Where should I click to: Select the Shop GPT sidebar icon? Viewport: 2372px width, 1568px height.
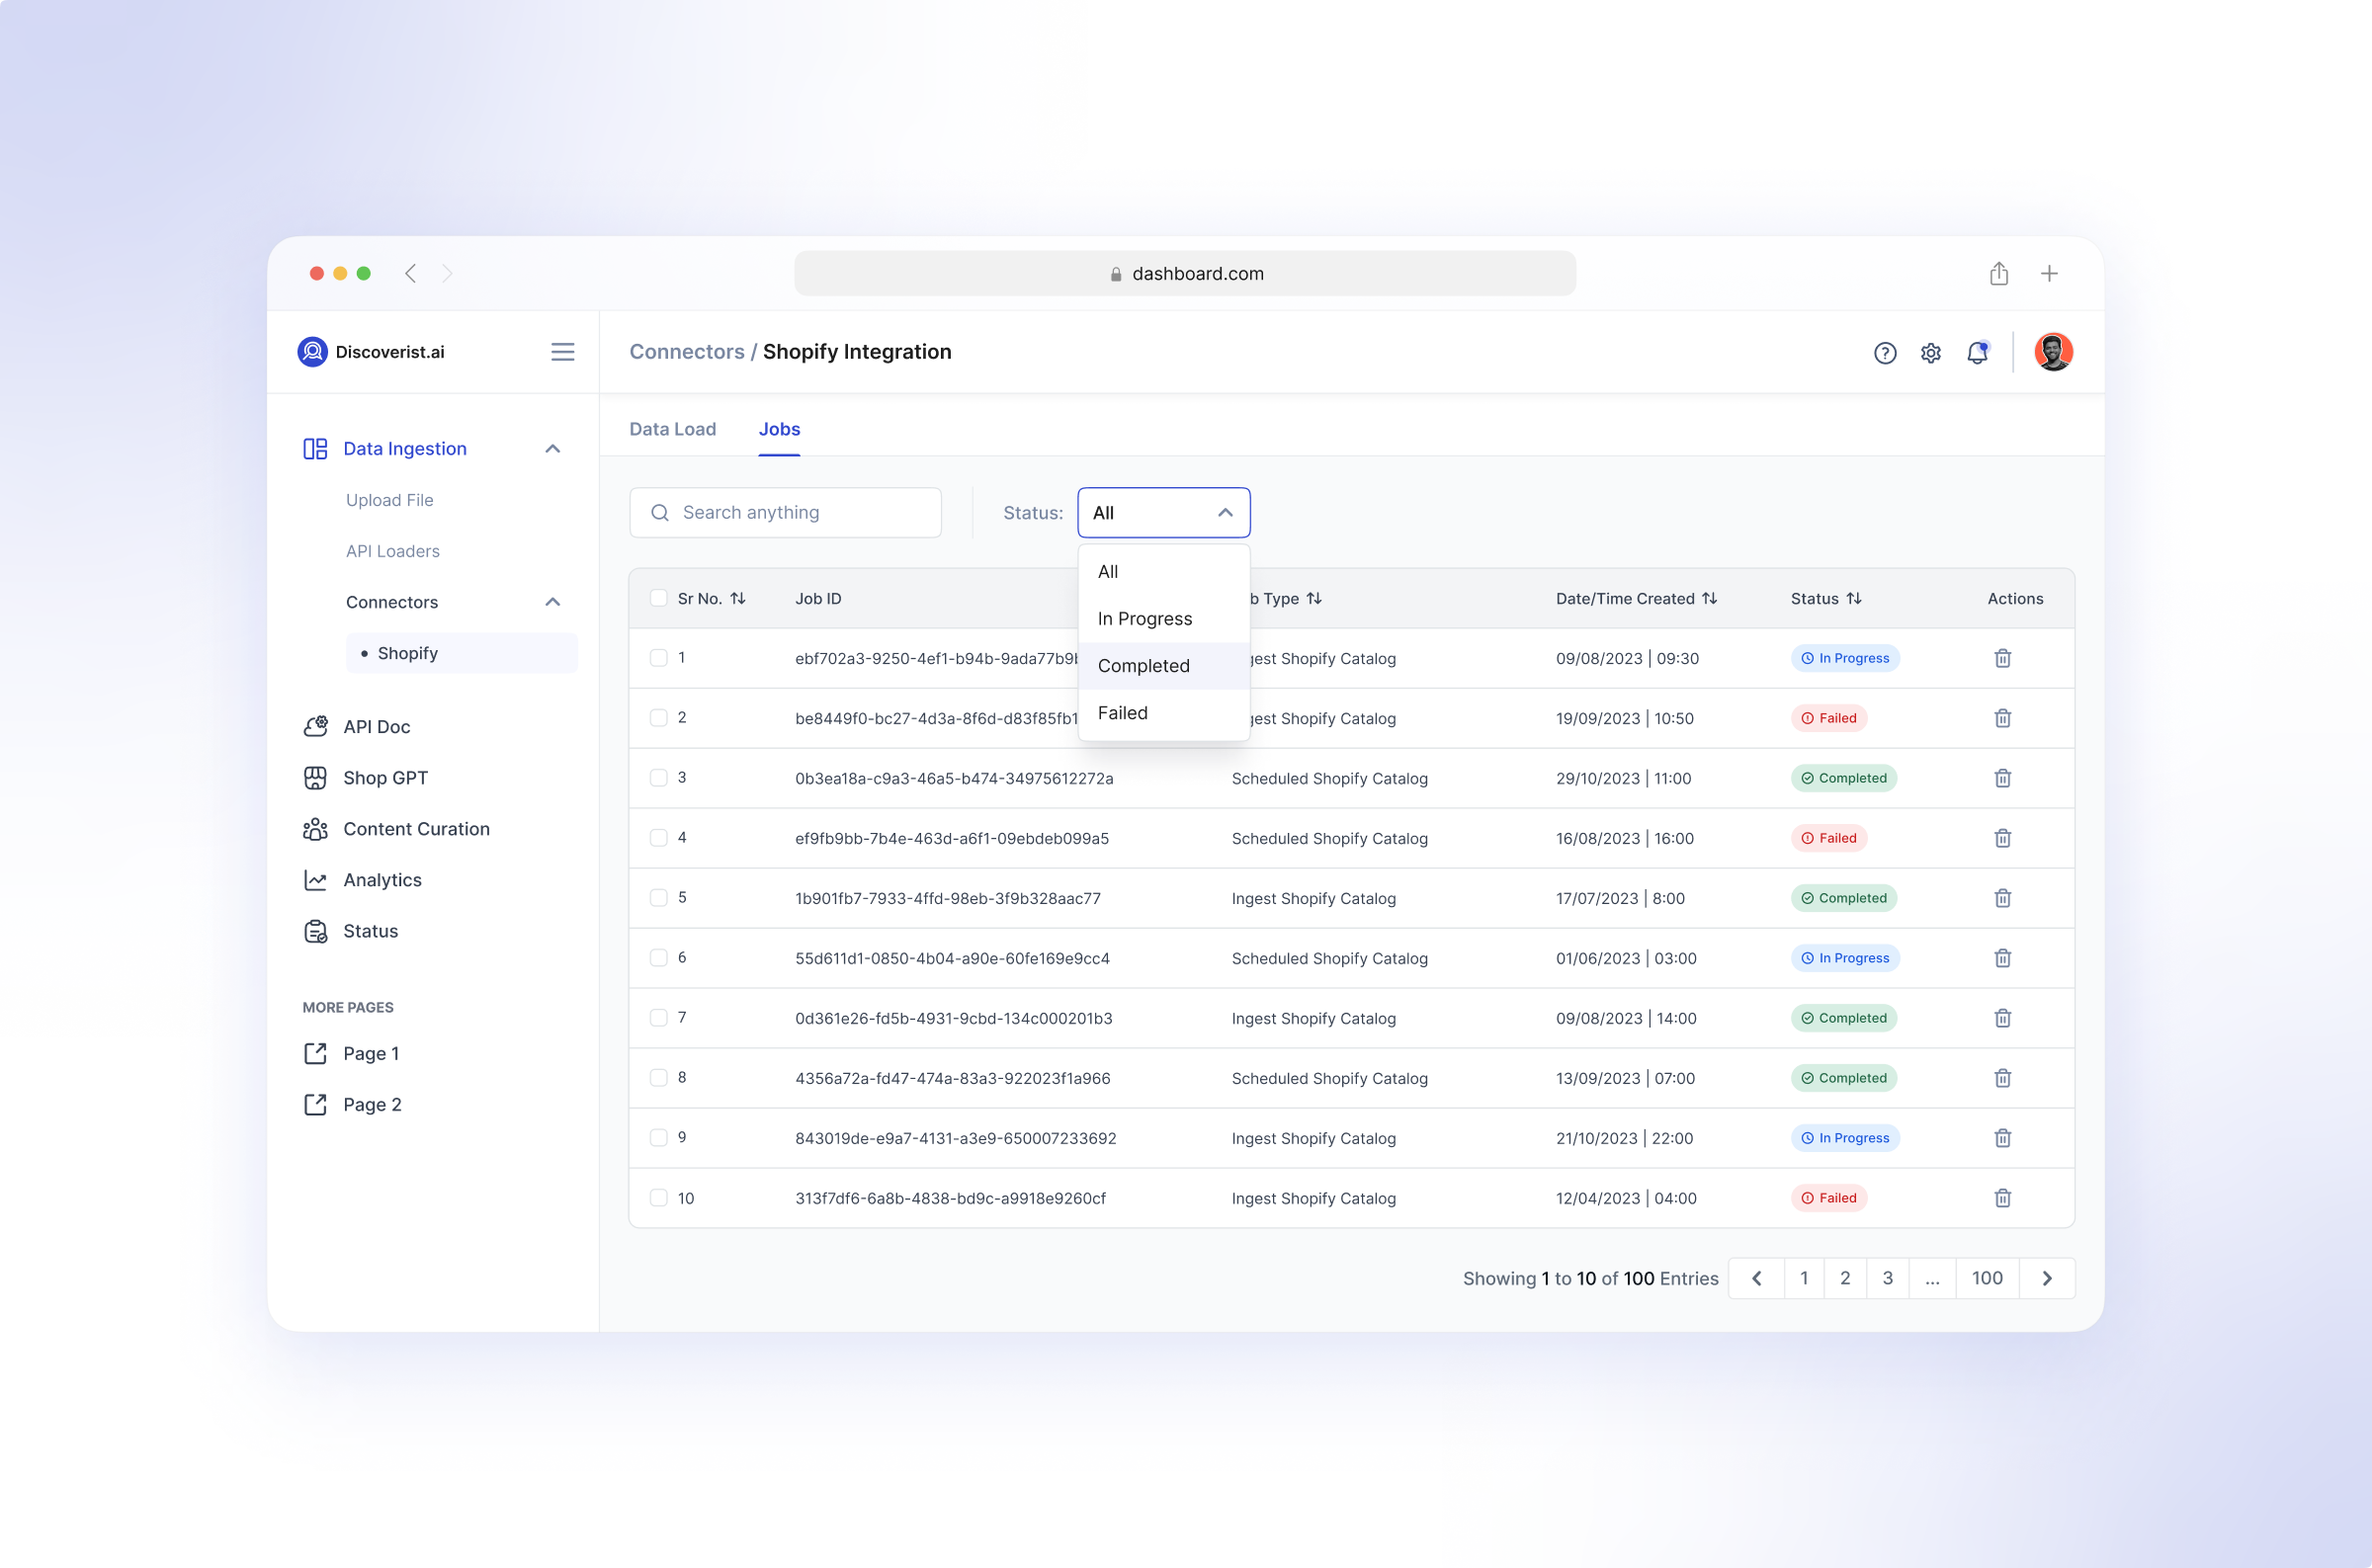tap(315, 777)
